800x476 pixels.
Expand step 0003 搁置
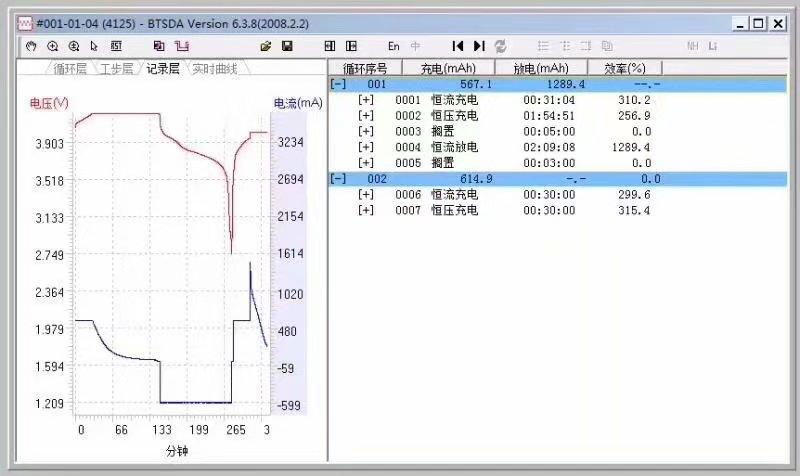pos(366,132)
